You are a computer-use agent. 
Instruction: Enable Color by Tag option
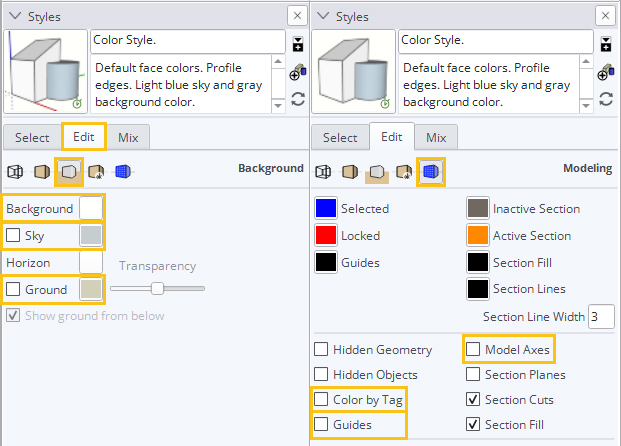click(322, 400)
